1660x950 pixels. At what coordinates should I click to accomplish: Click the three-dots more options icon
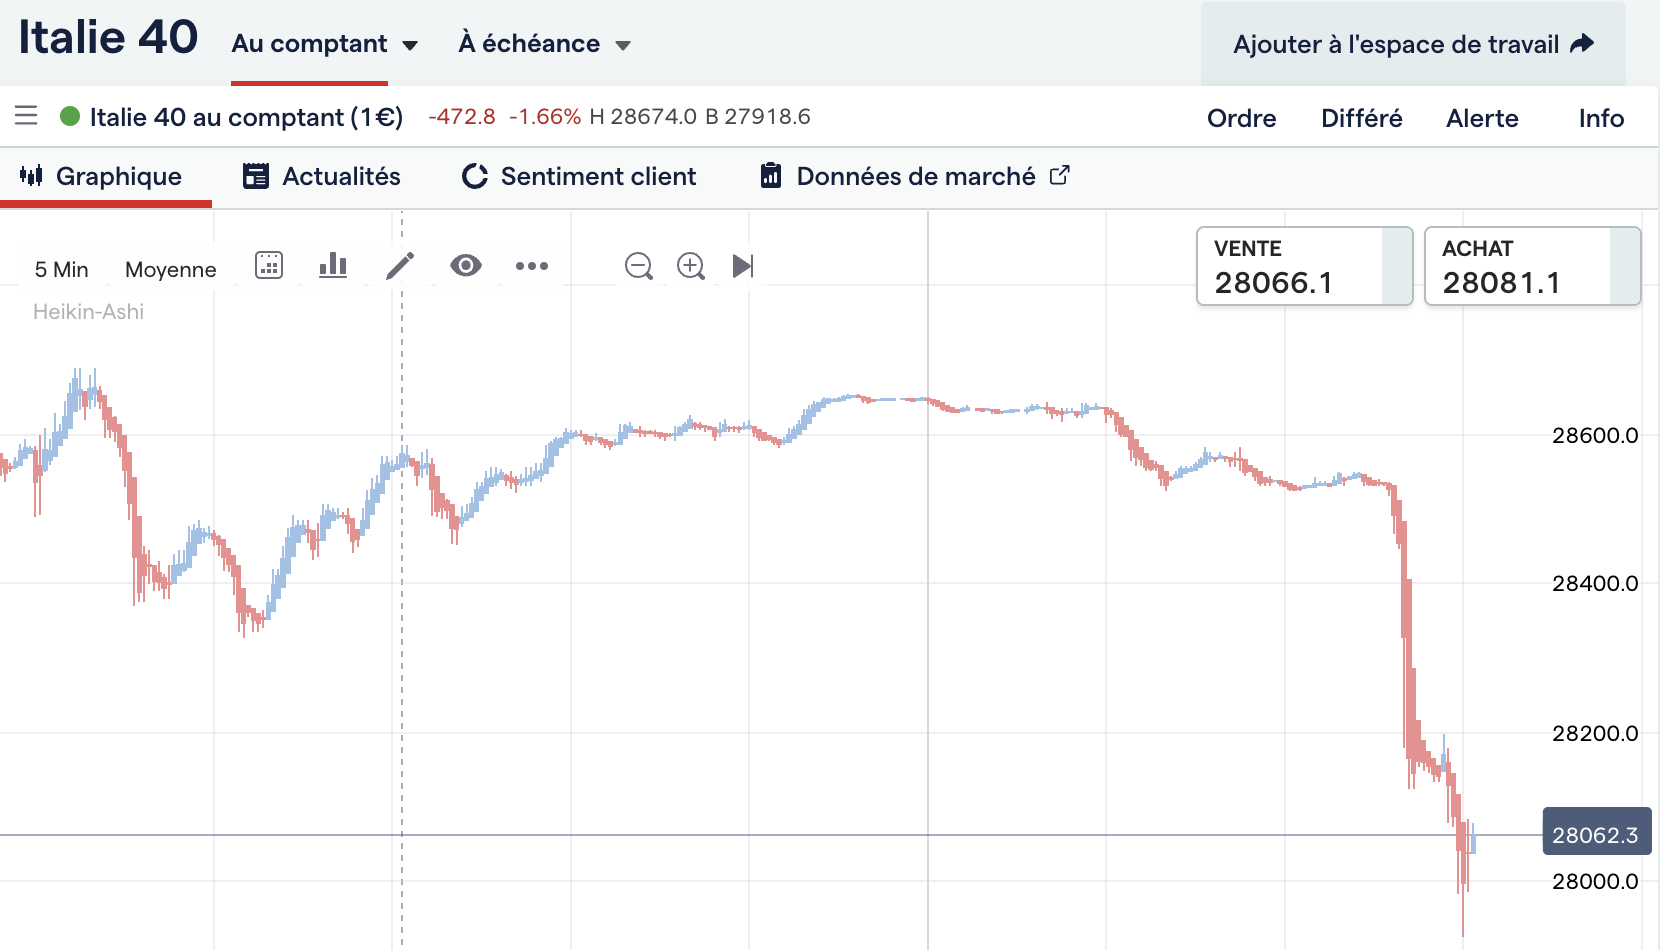[532, 266]
